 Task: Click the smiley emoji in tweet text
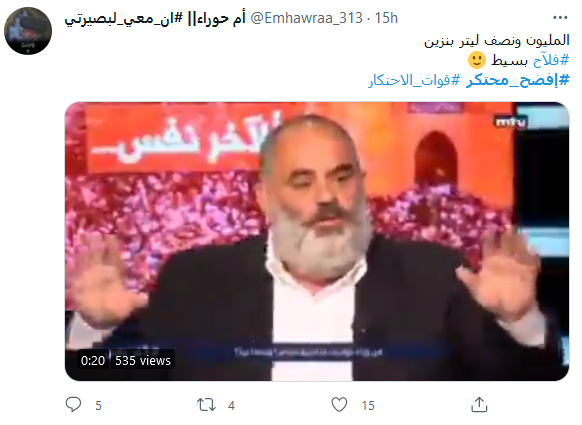point(477,60)
